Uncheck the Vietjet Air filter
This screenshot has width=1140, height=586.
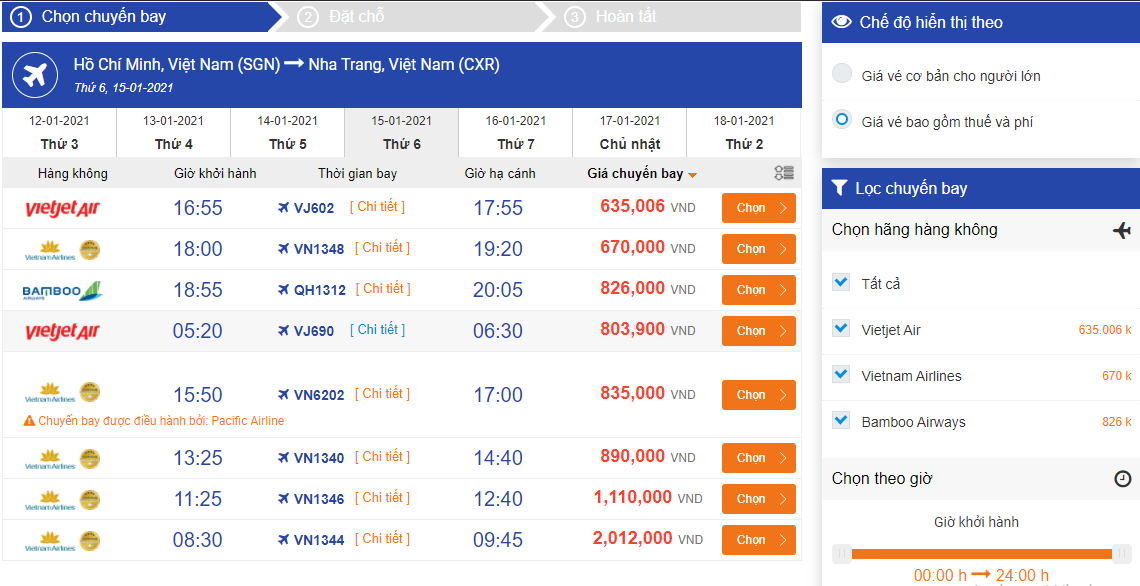point(841,329)
